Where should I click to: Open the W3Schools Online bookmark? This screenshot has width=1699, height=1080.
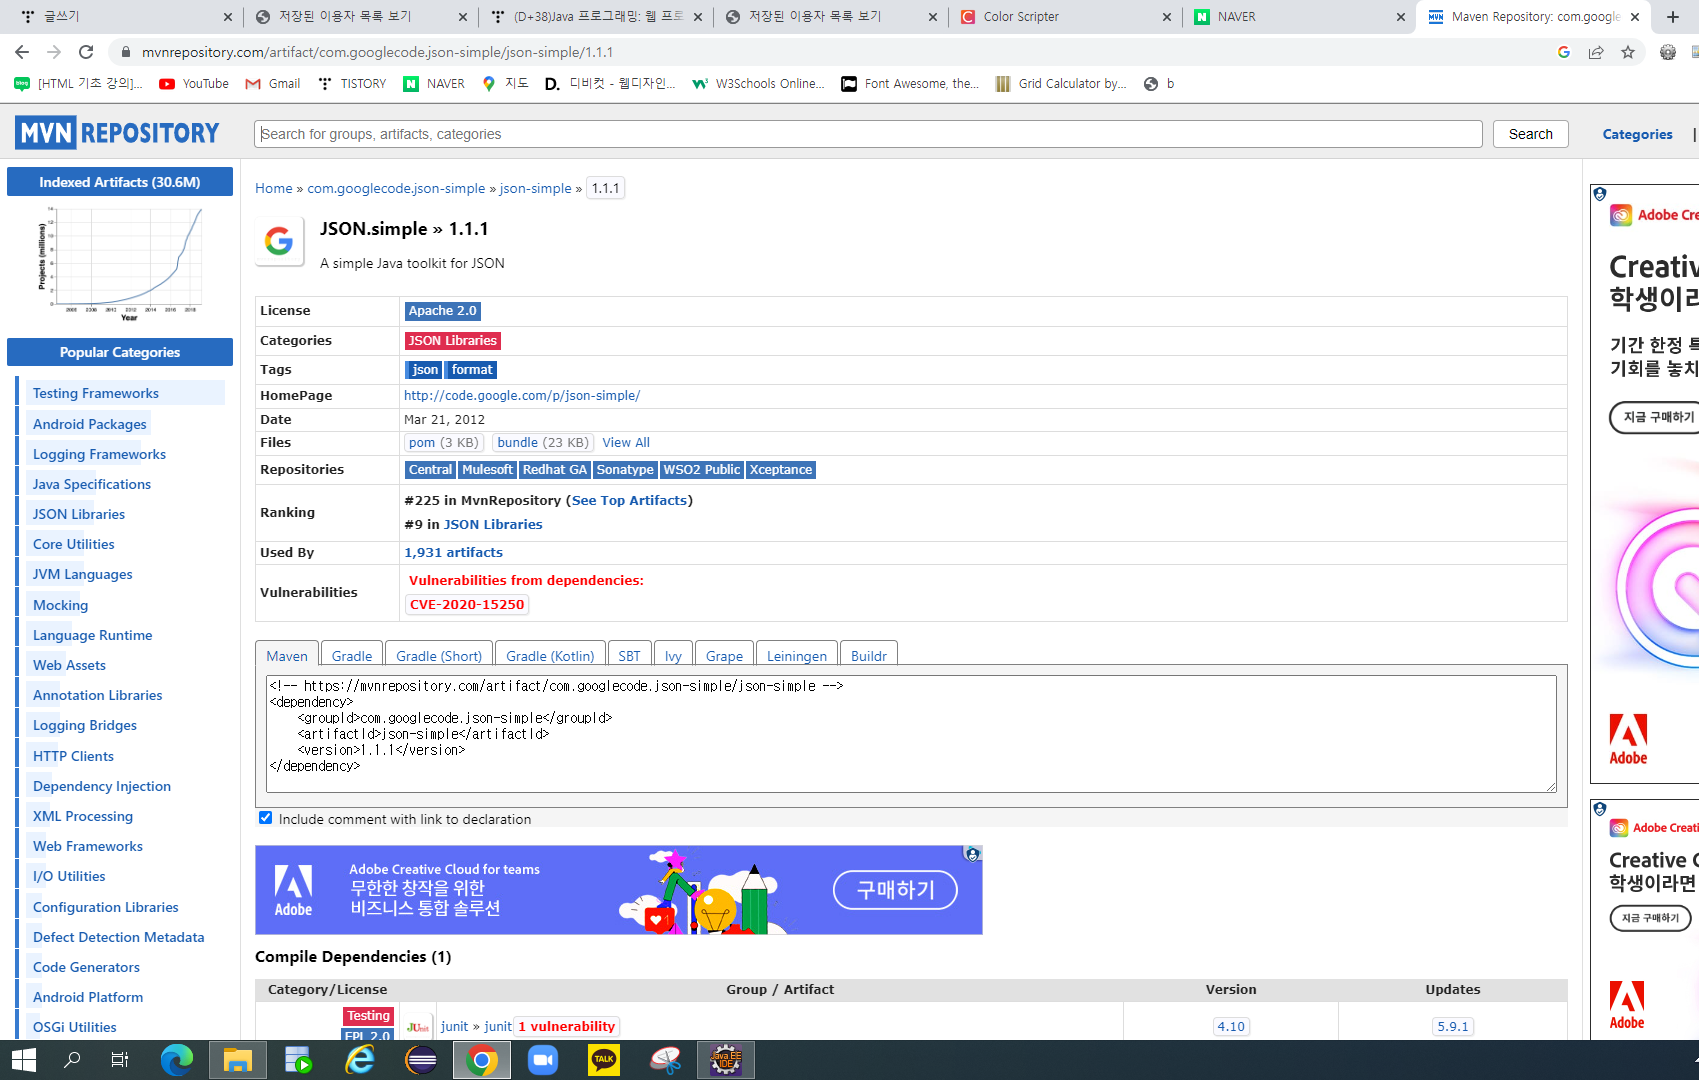tap(759, 84)
